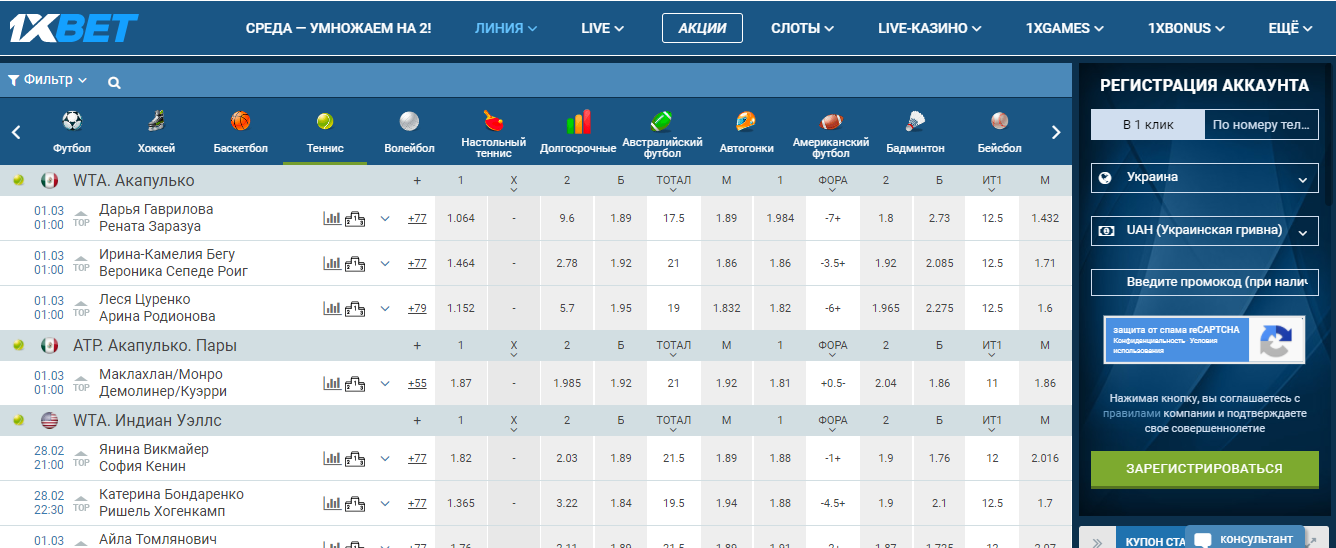The height and width of the screenshot is (548, 1336).
Task: Open the 1XGAMES menu
Action: (1065, 28)
